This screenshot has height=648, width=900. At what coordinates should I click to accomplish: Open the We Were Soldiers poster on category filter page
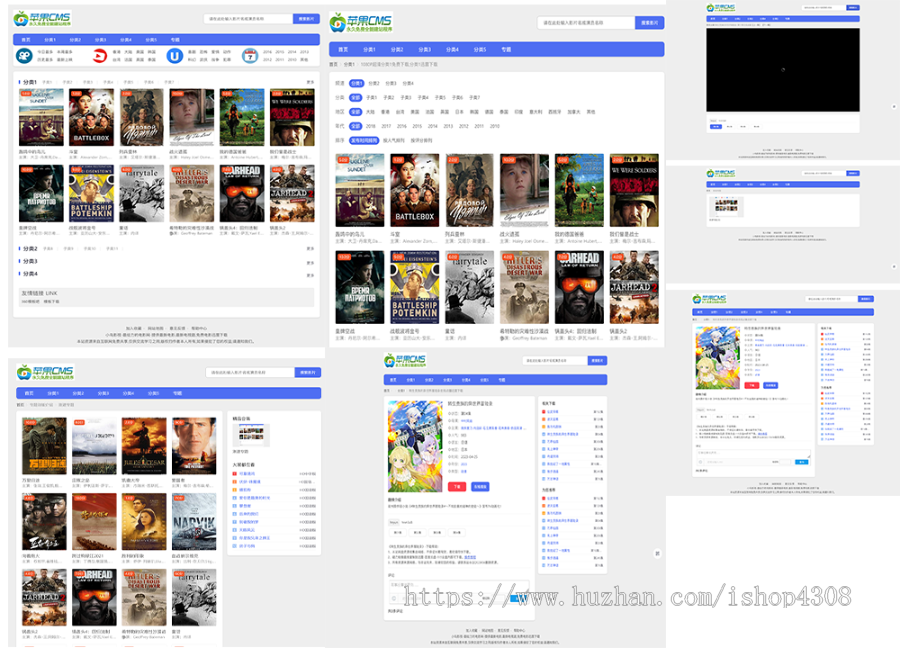pos(634,191)
